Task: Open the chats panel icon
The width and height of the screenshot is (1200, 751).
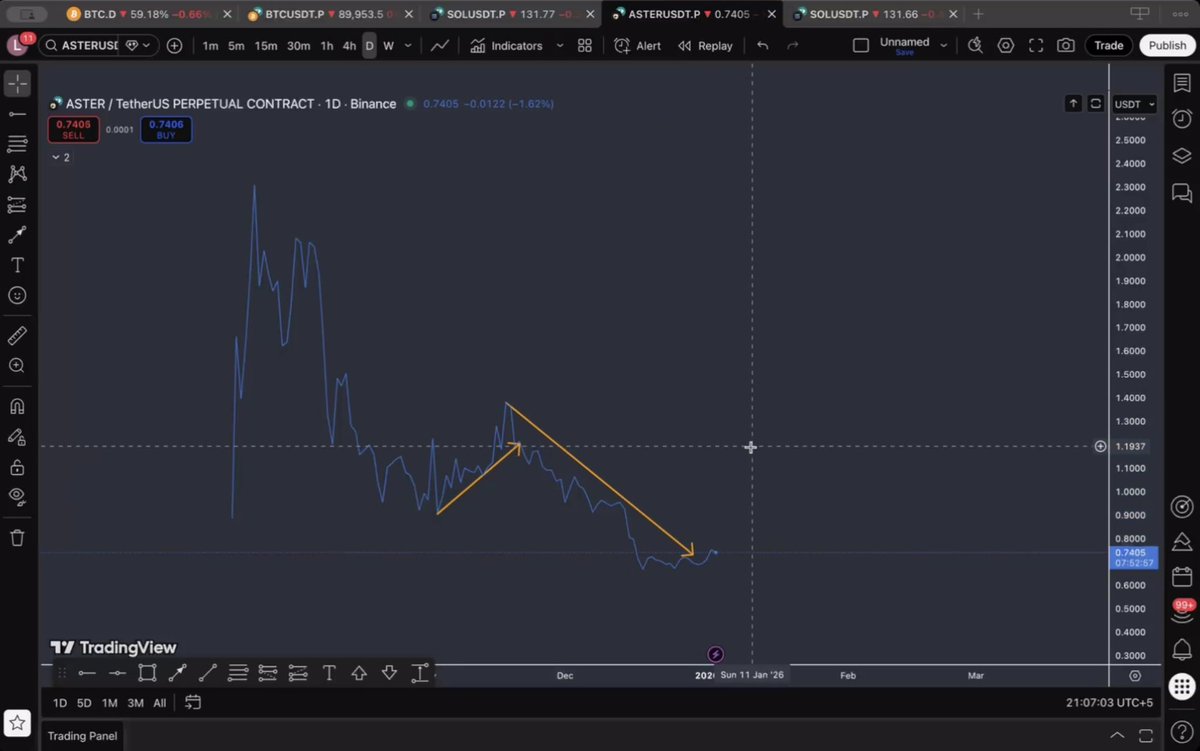Action: point(1181,192)
